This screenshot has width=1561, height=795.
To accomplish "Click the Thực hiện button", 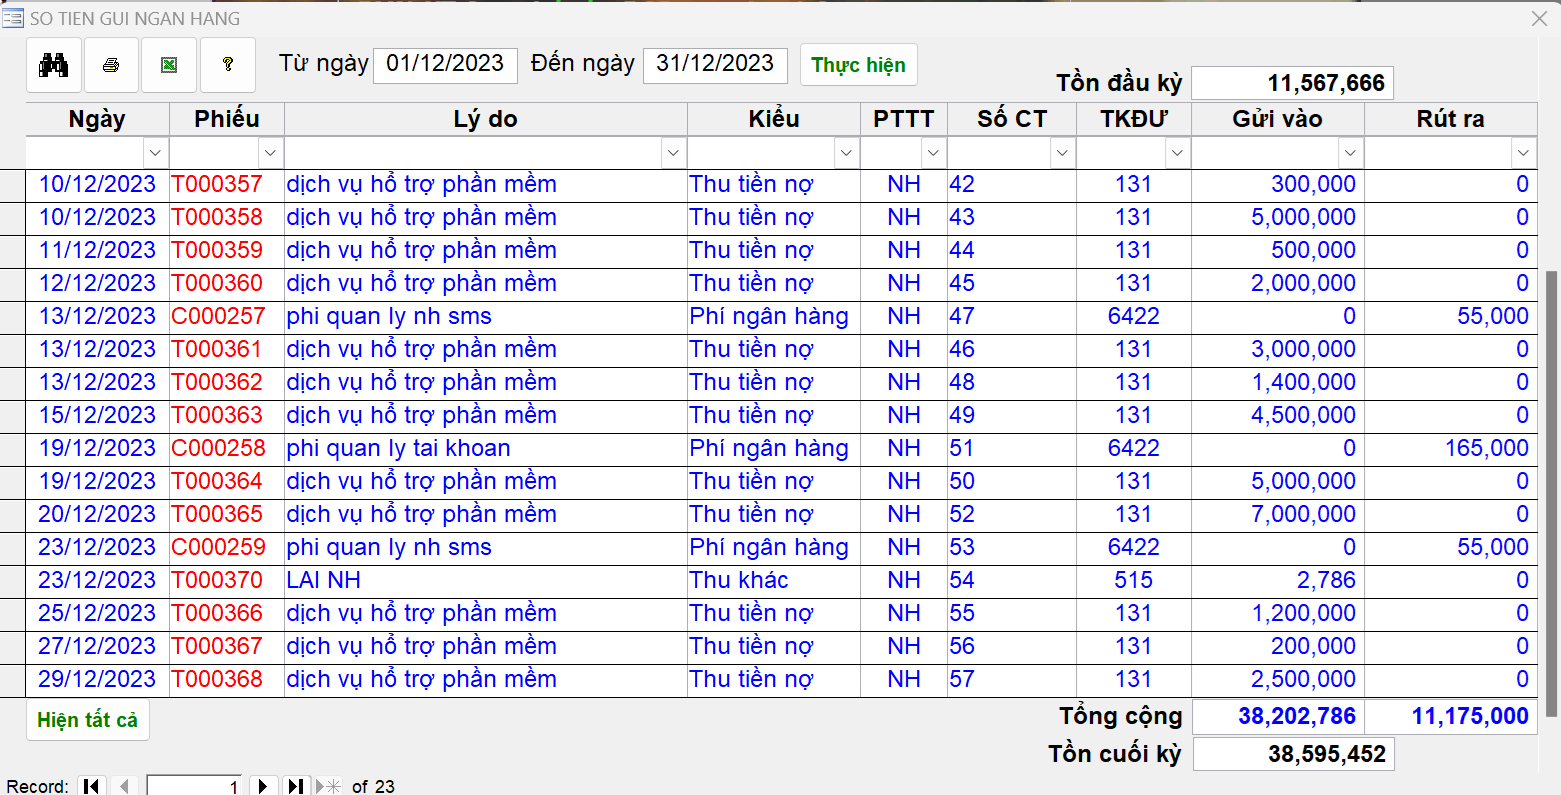I will click(x=858, y=65).
